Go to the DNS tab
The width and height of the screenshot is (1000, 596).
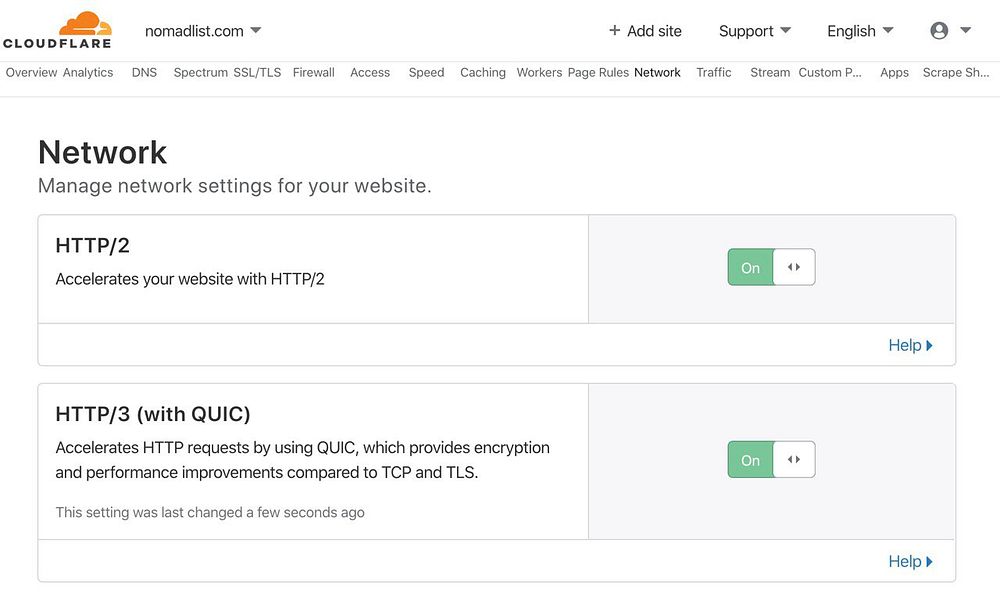point(144,72)
